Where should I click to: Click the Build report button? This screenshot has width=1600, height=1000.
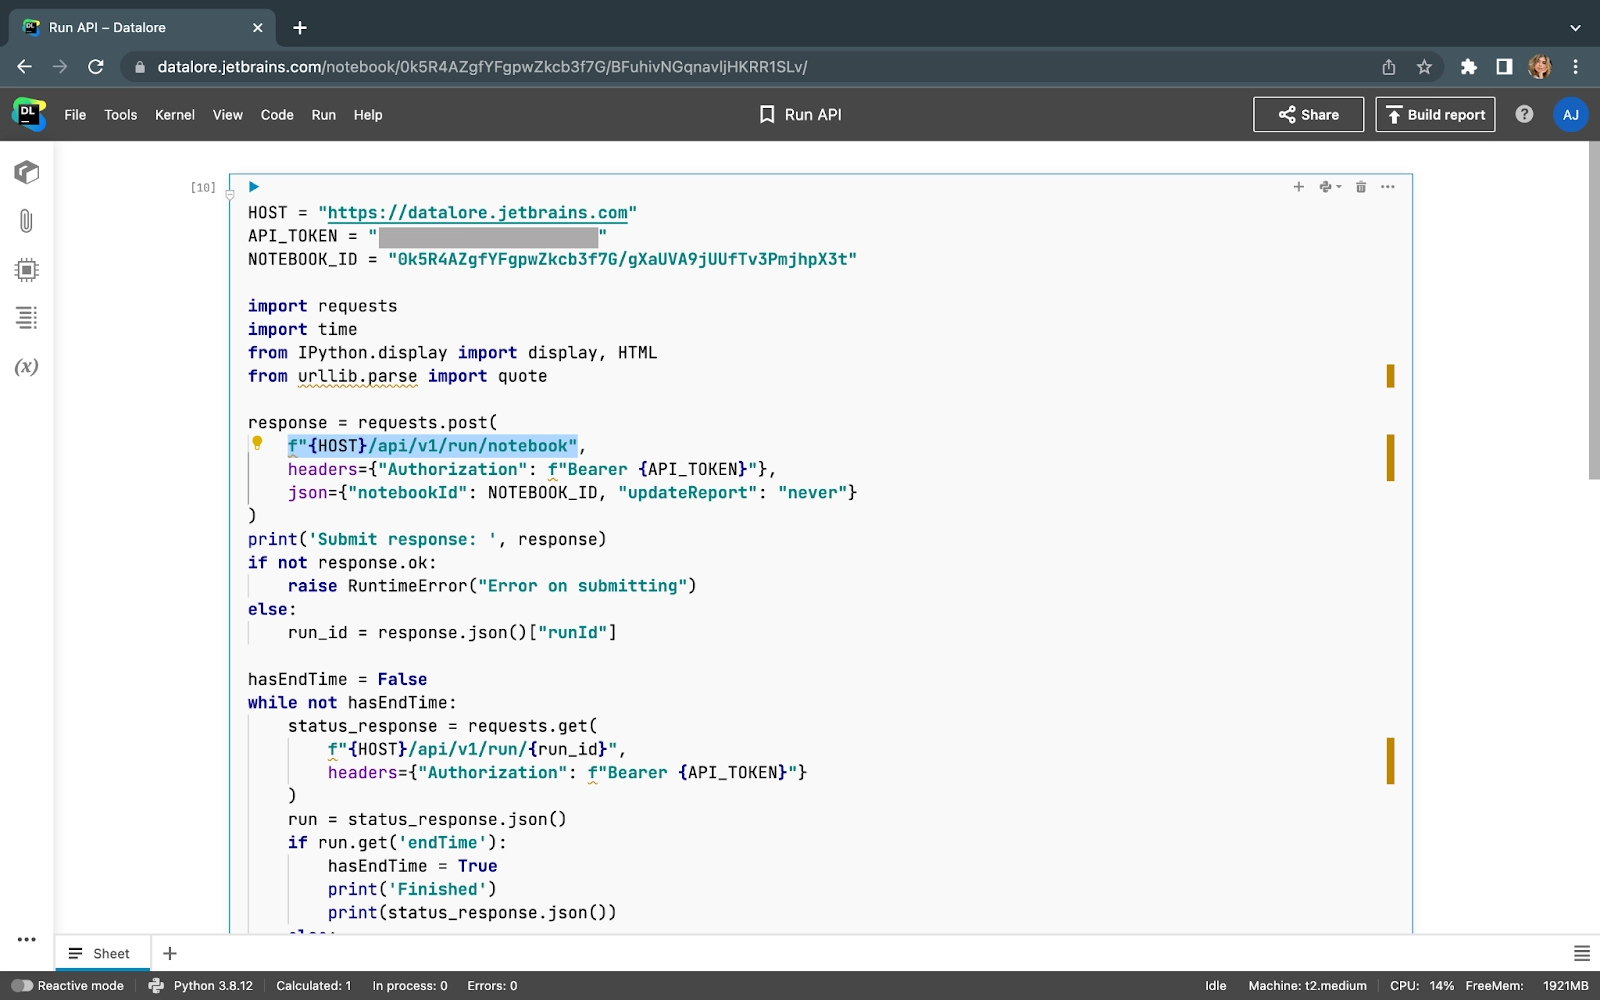pos(1435,114)
